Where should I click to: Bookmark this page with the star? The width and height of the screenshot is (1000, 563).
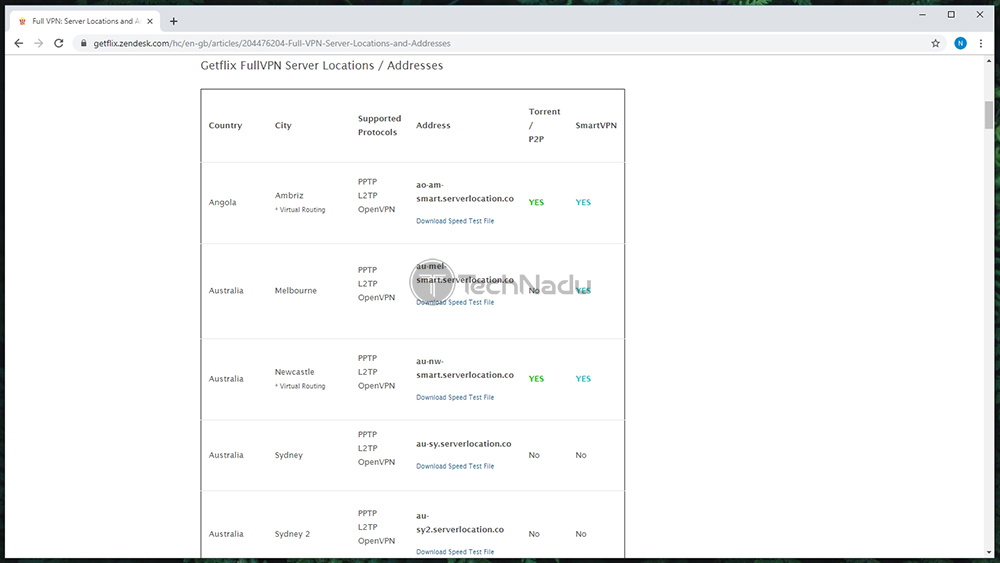tap(935, 43)
